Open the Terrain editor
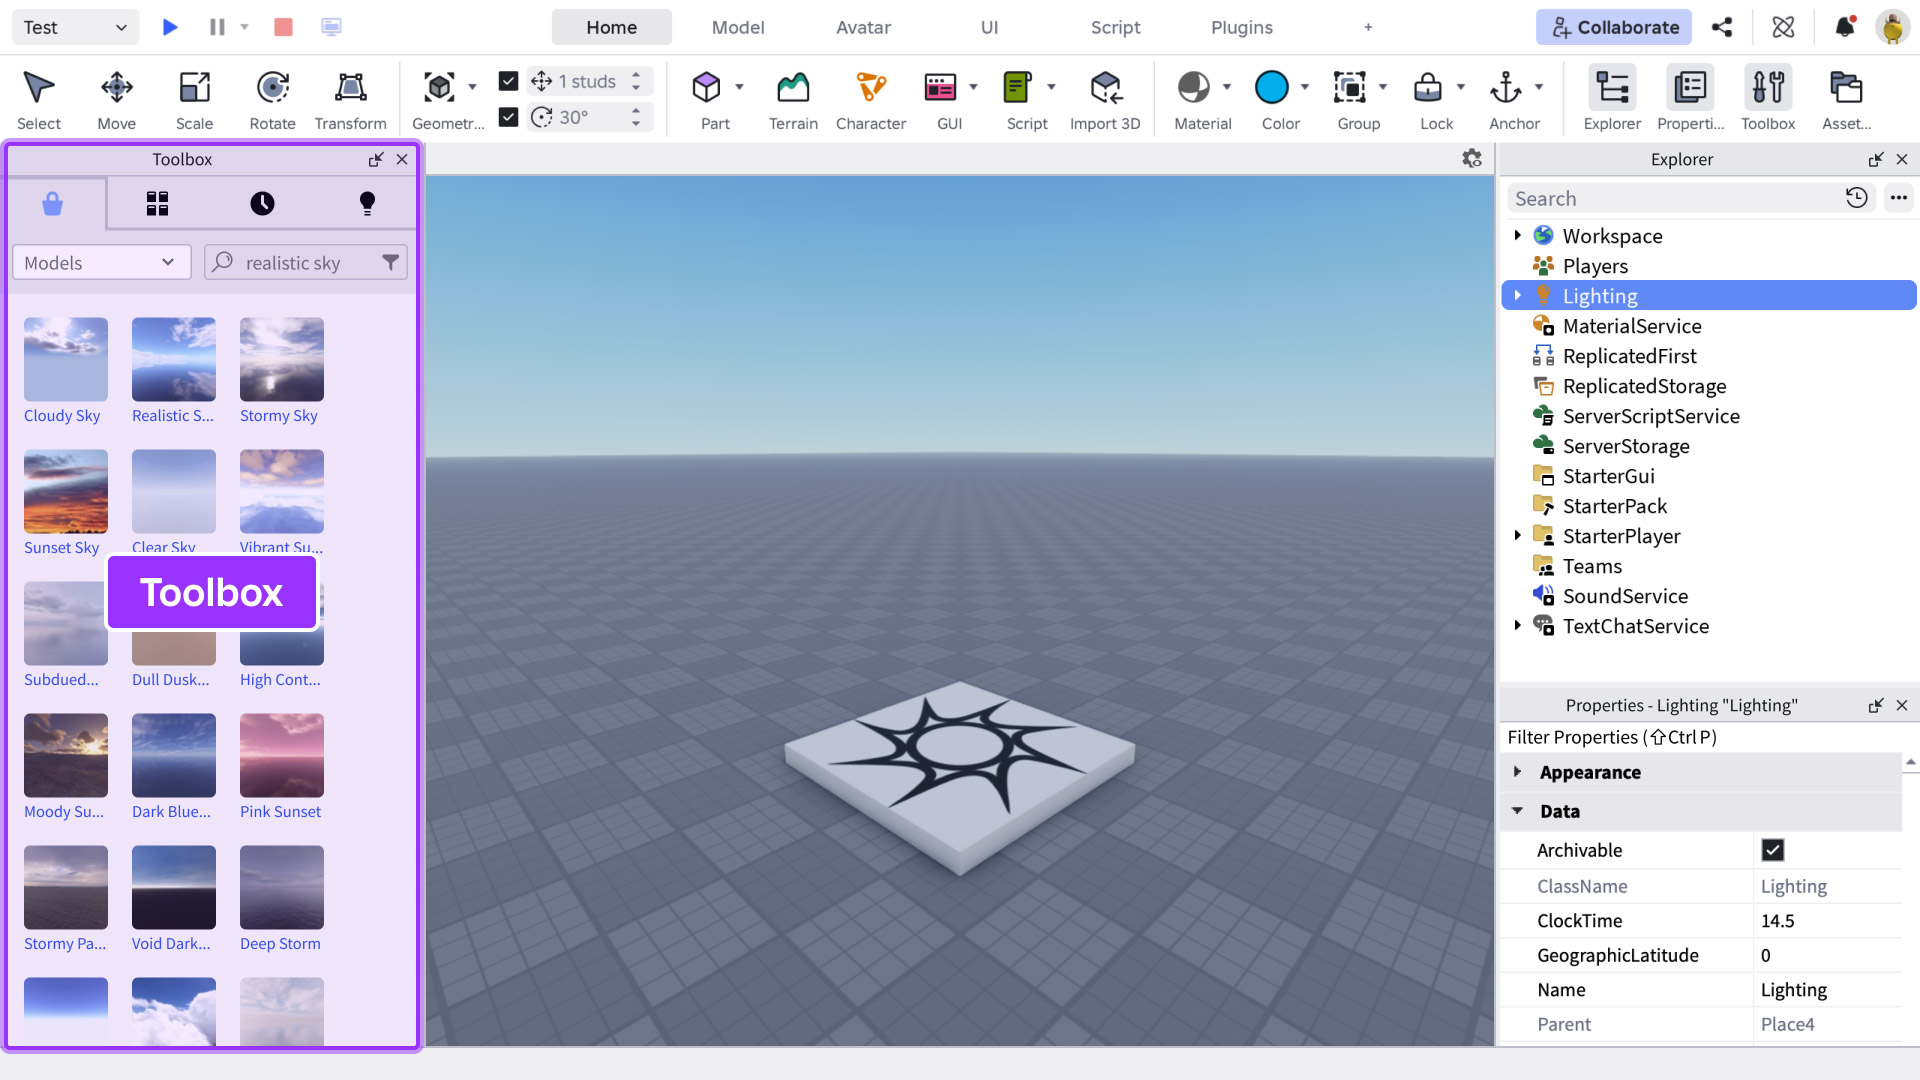 [793, 100]
